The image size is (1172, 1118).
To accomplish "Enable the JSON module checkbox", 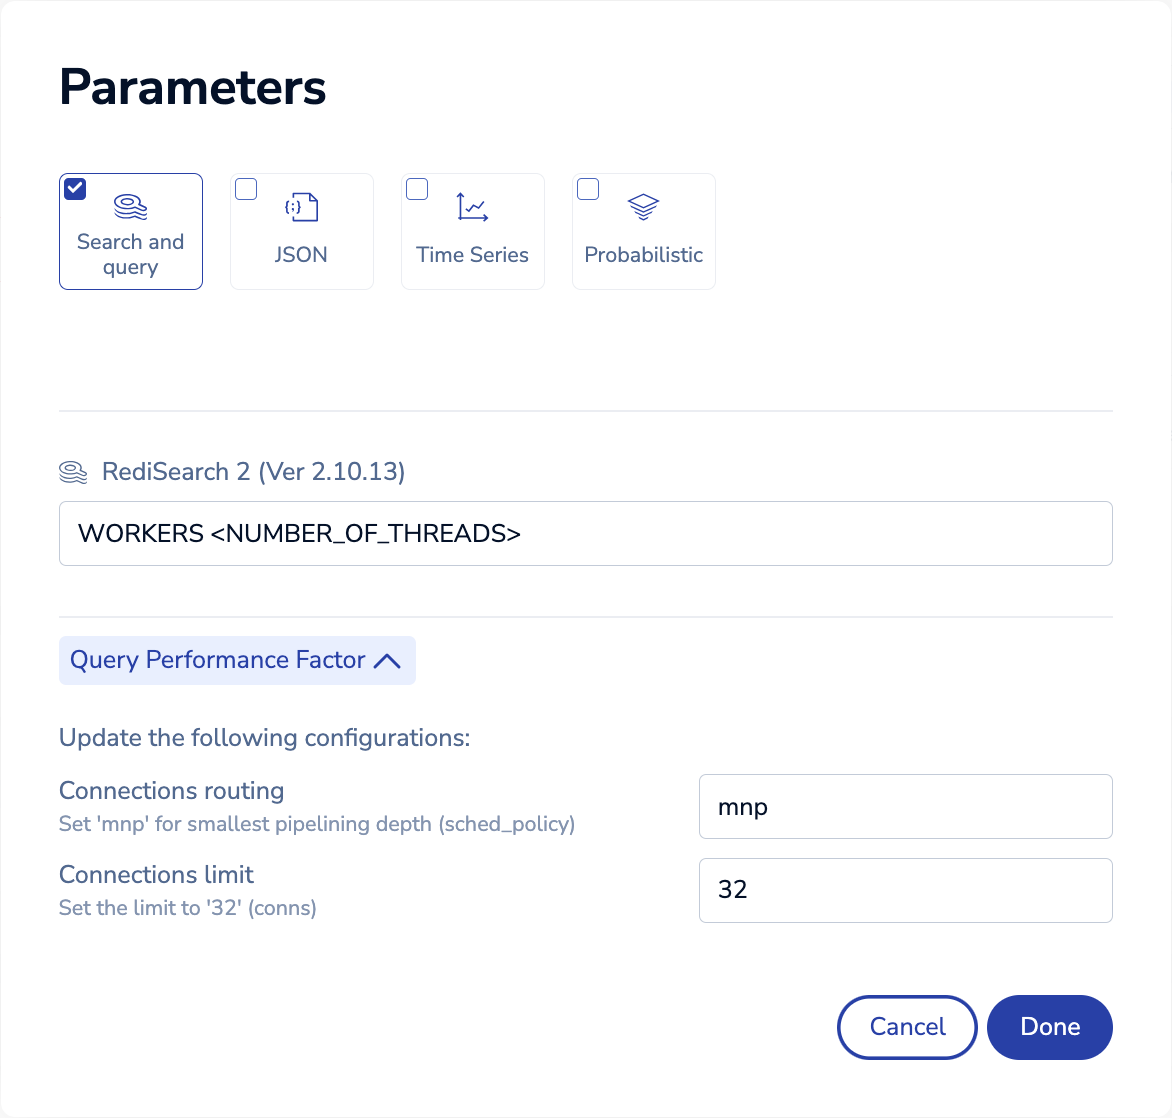I will (x=246, y=189).
